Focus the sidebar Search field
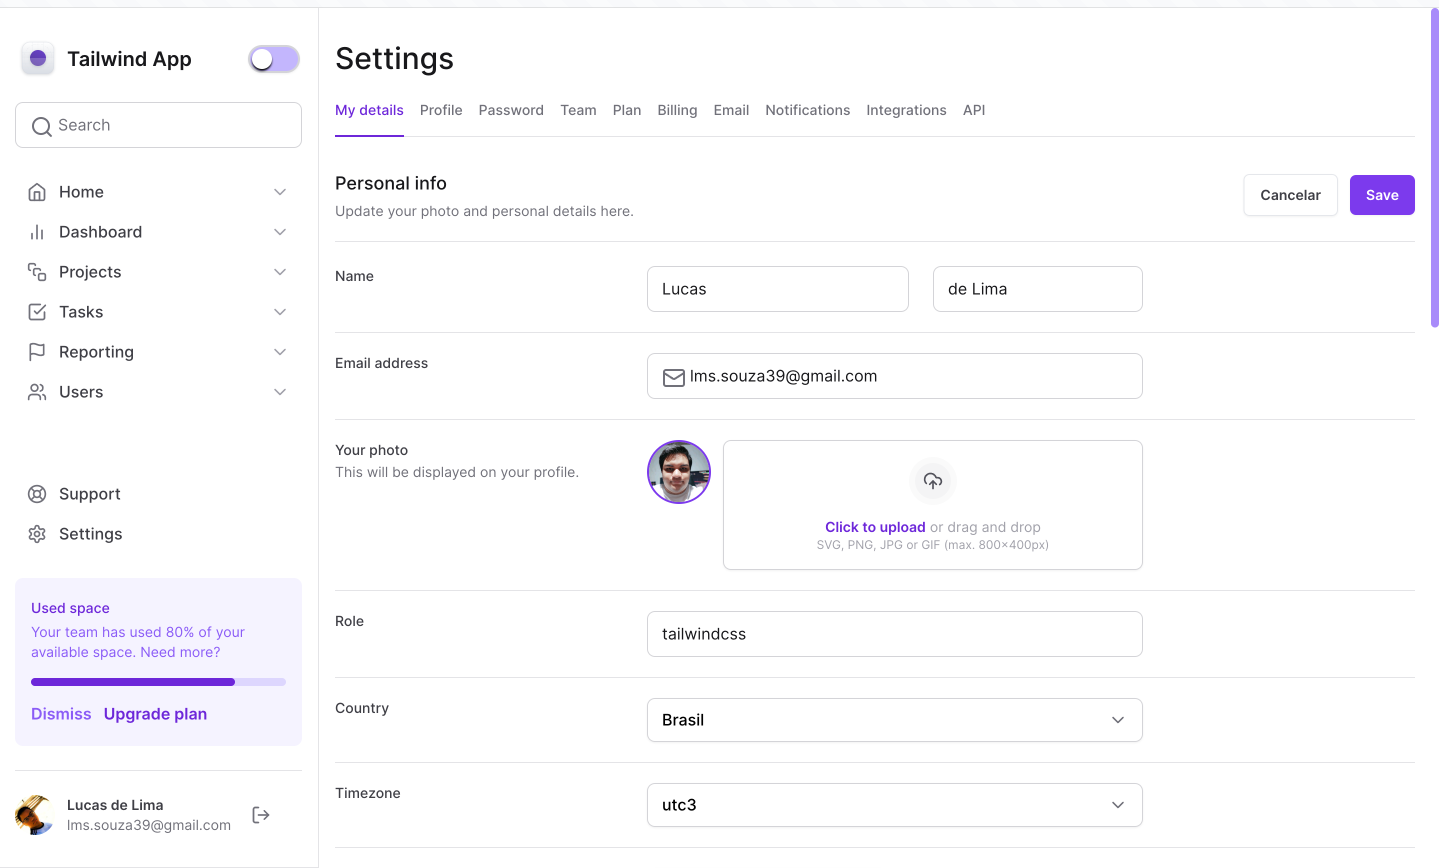This screenshot has height=868, width=1439. 158,125
